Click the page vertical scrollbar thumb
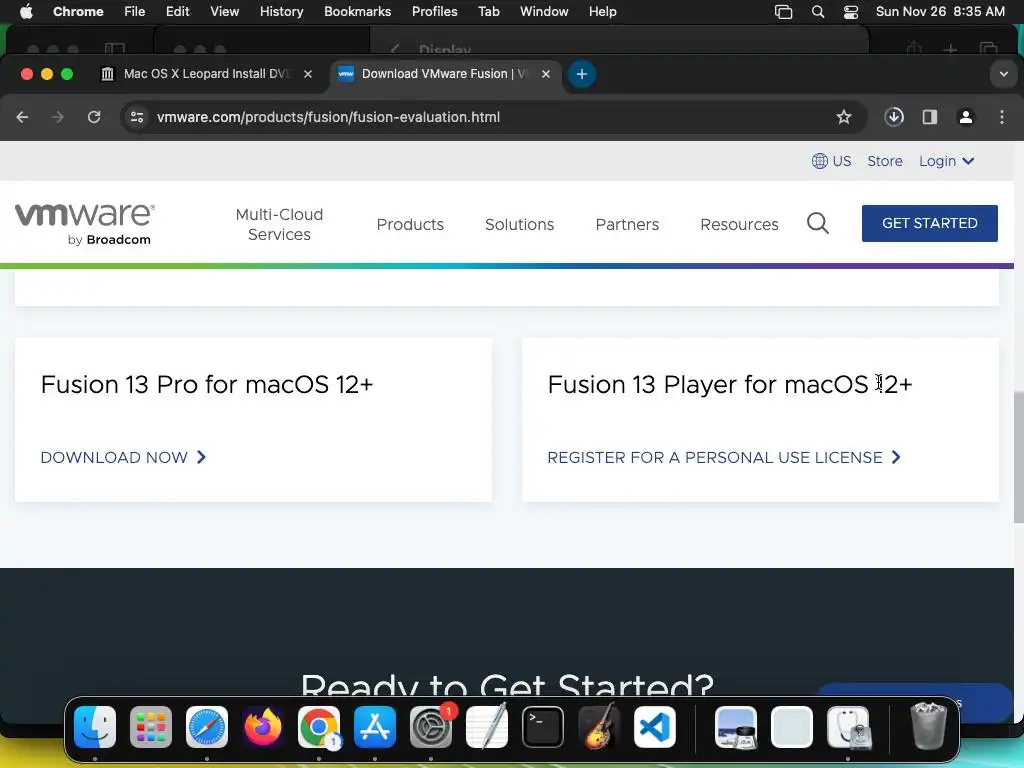 1018,457
